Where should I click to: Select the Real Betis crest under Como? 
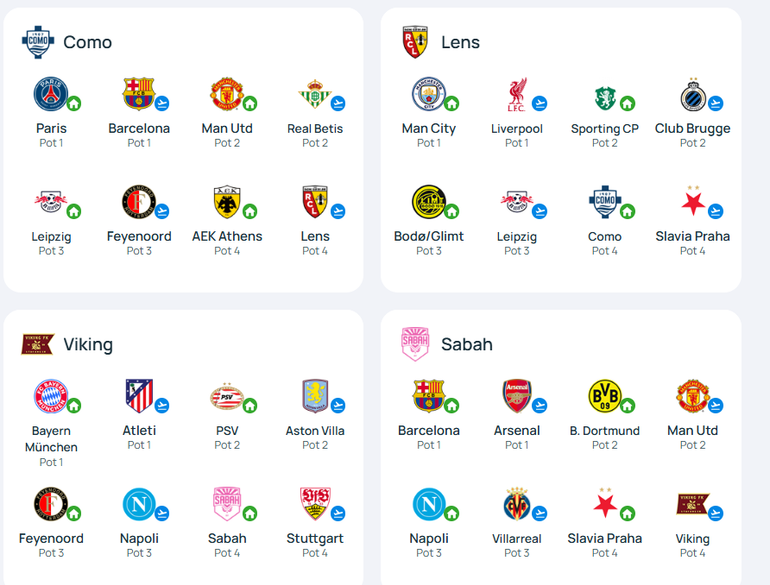click(x=315, y=94)
